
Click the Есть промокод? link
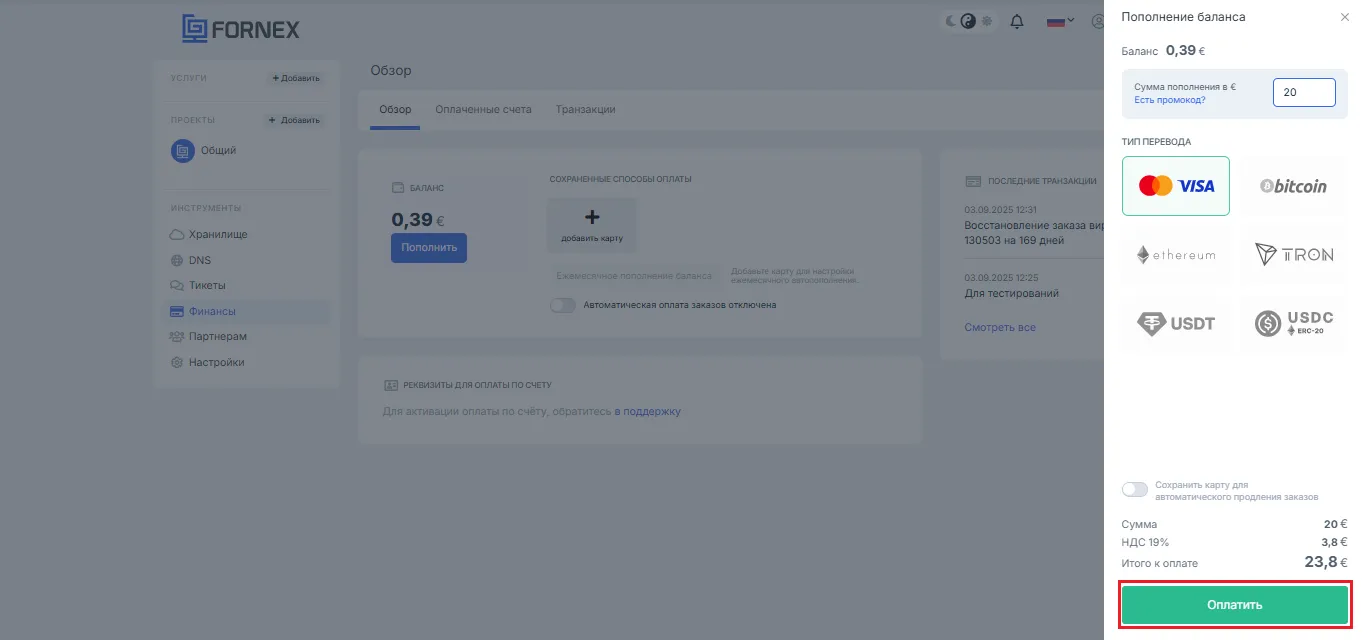point(1170,100)
